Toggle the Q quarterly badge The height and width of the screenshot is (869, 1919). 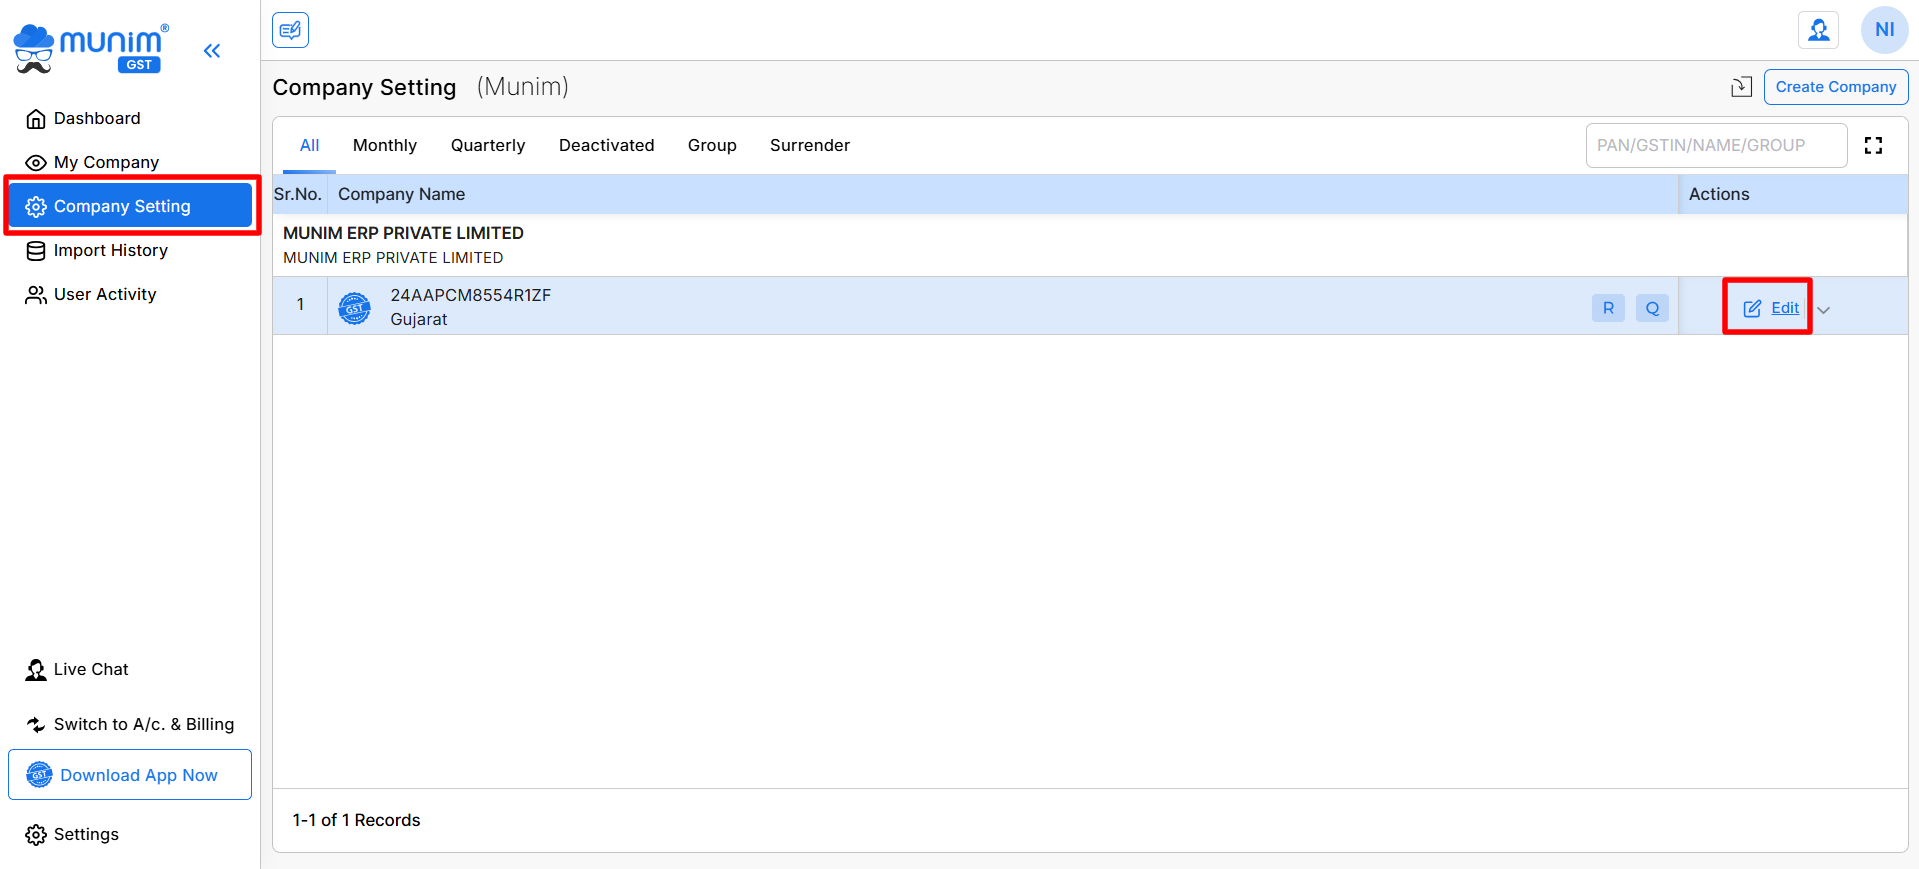(x=1652, y=308)
